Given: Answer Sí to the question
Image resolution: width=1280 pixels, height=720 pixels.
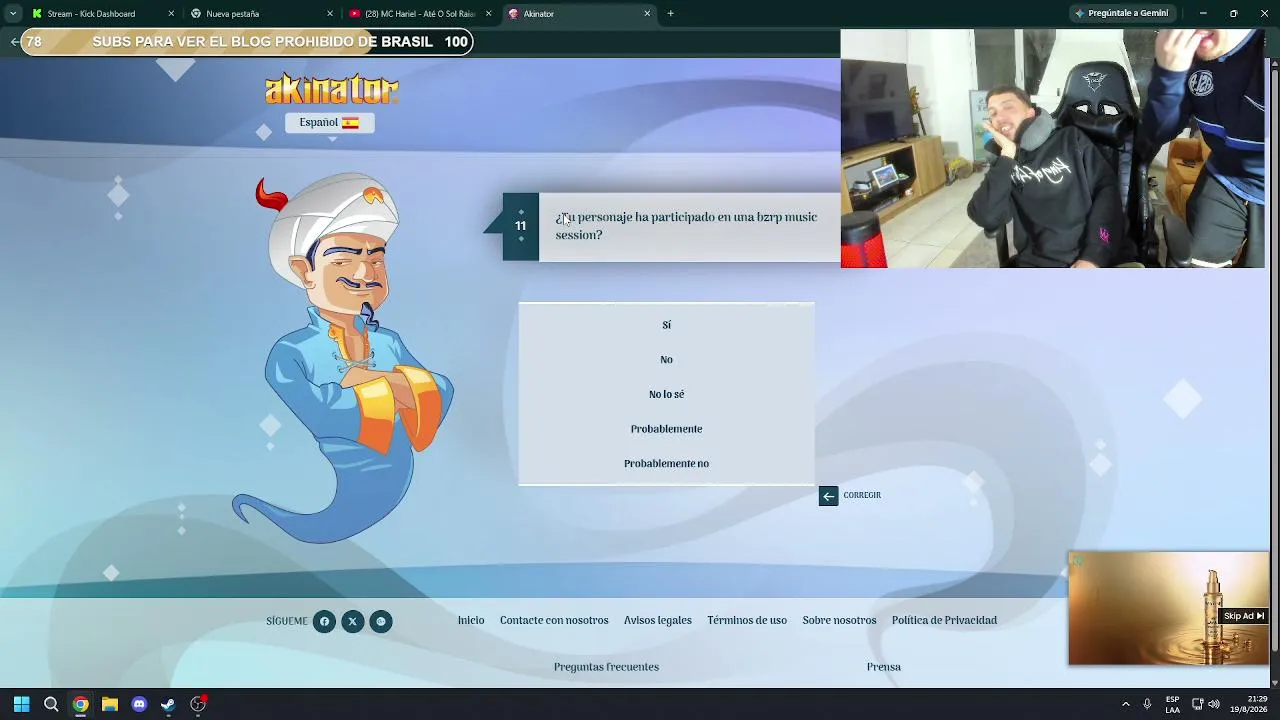Looking at the screenshot, I should tap(666, 325).
